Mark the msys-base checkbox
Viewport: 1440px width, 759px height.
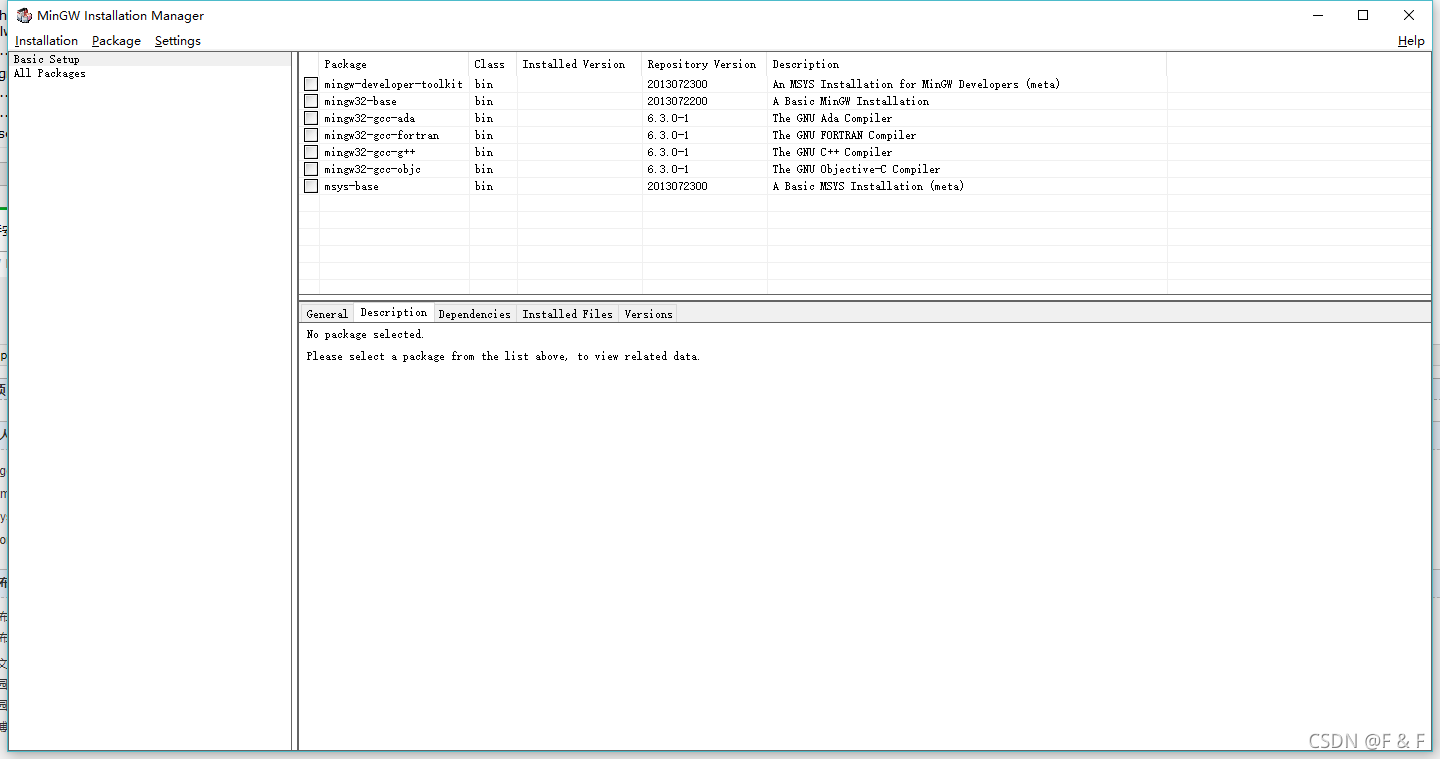(311, 186)
